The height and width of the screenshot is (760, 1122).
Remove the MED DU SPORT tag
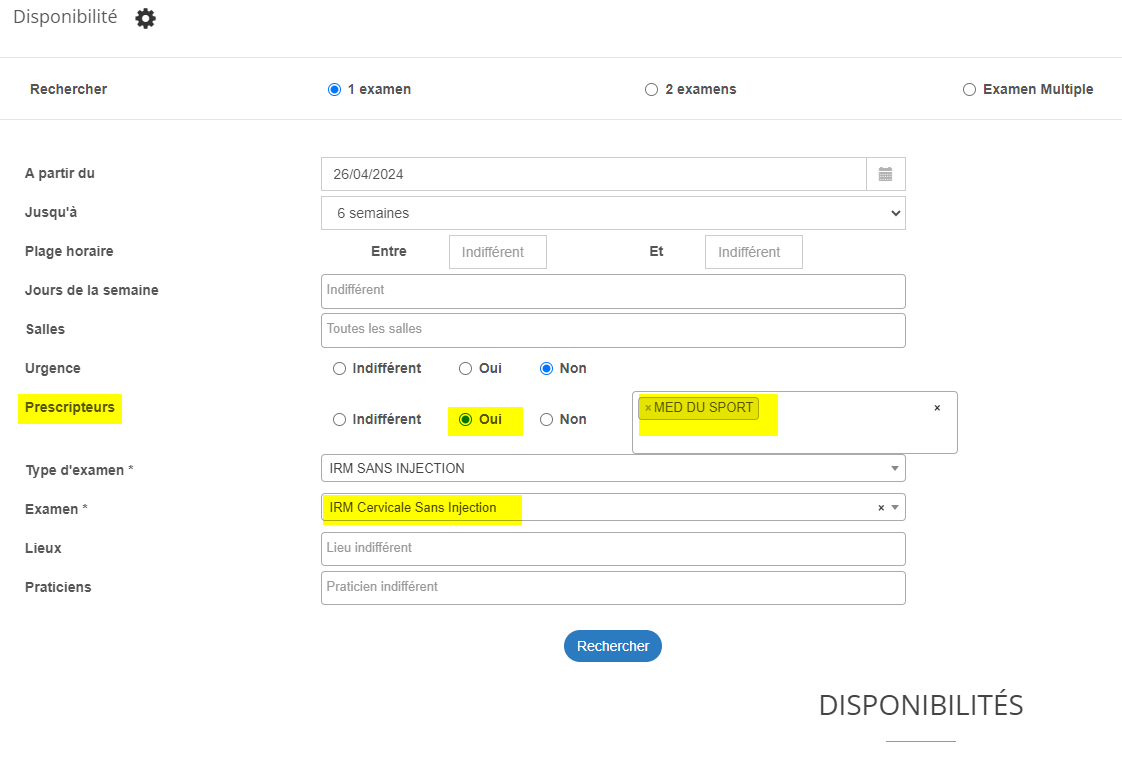(648, 408)
